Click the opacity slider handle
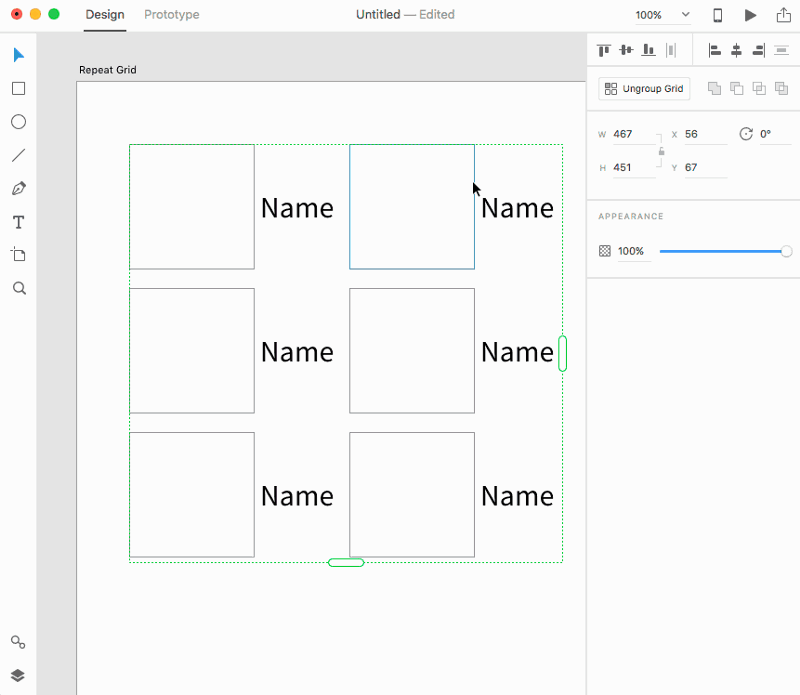The height and width of the screenshot is (695, 800). pyautogui.click(x=786, y=251)
